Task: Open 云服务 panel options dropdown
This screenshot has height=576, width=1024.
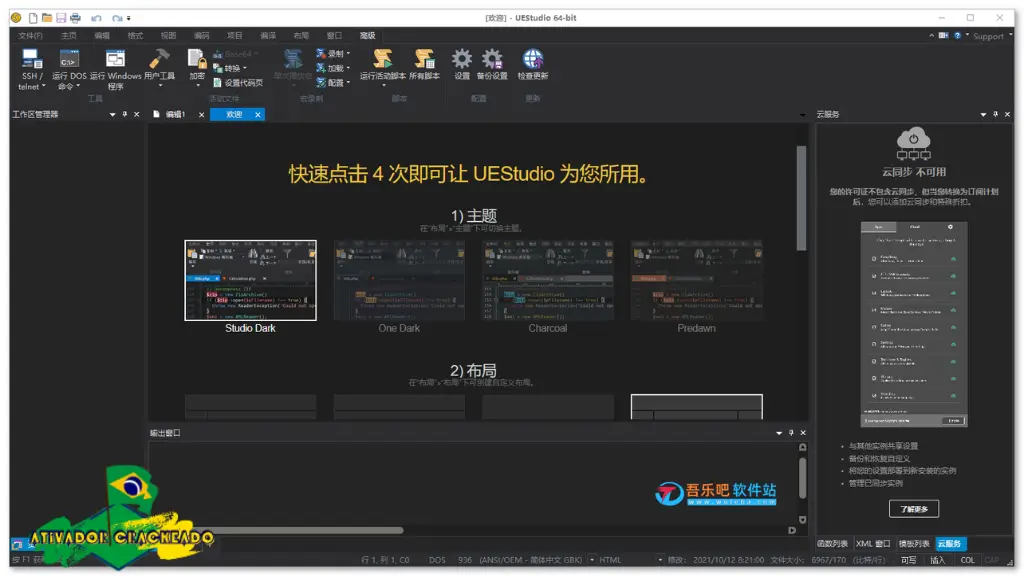Action: pyautogui.click(x=983, y=114)
